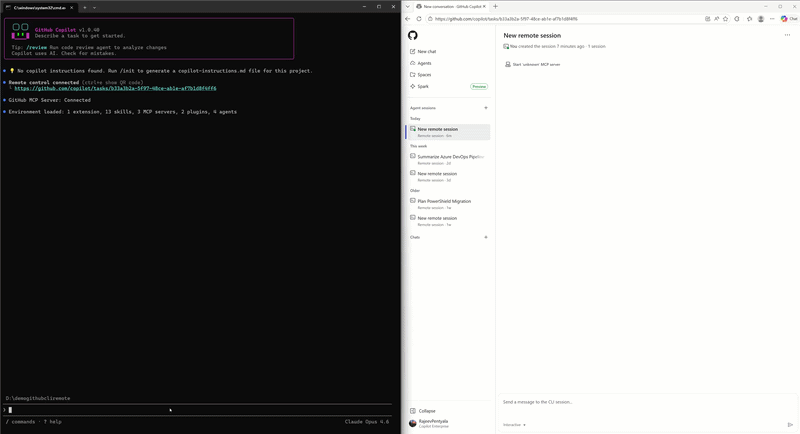
Task: Open the Agents page
Action: [x=421, y=63]
